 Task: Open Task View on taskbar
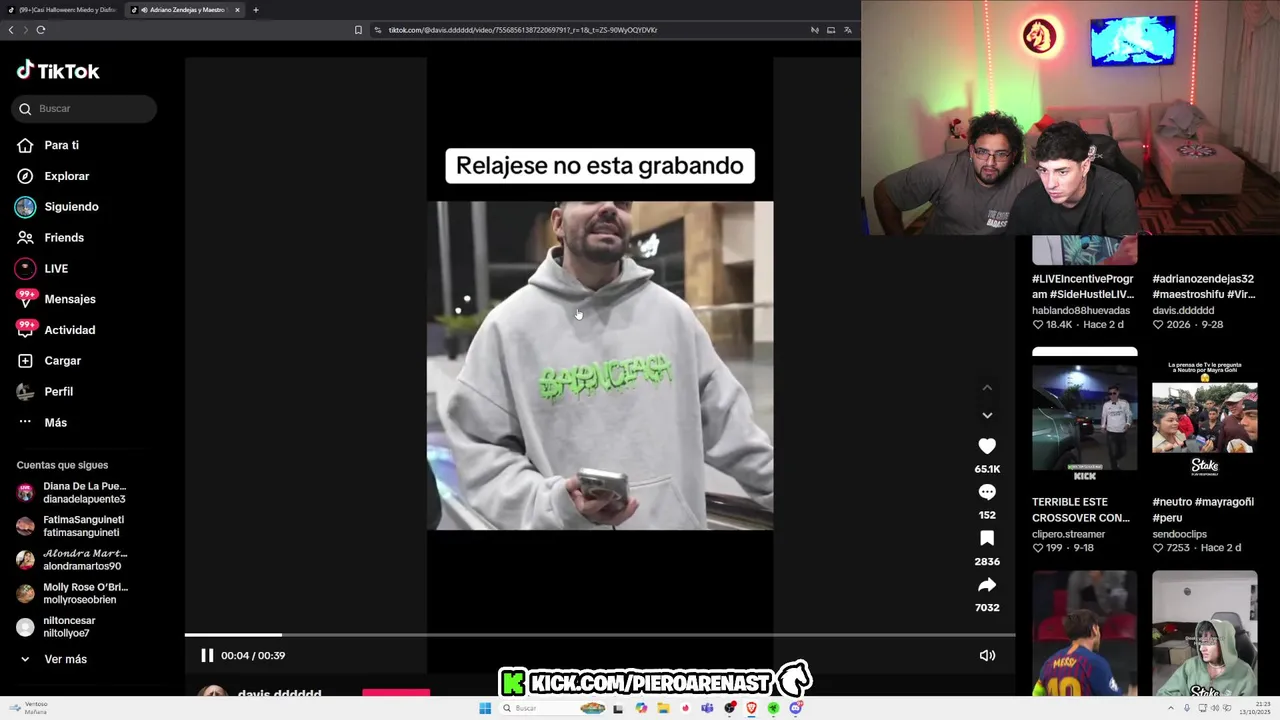[x=618, y=708]
